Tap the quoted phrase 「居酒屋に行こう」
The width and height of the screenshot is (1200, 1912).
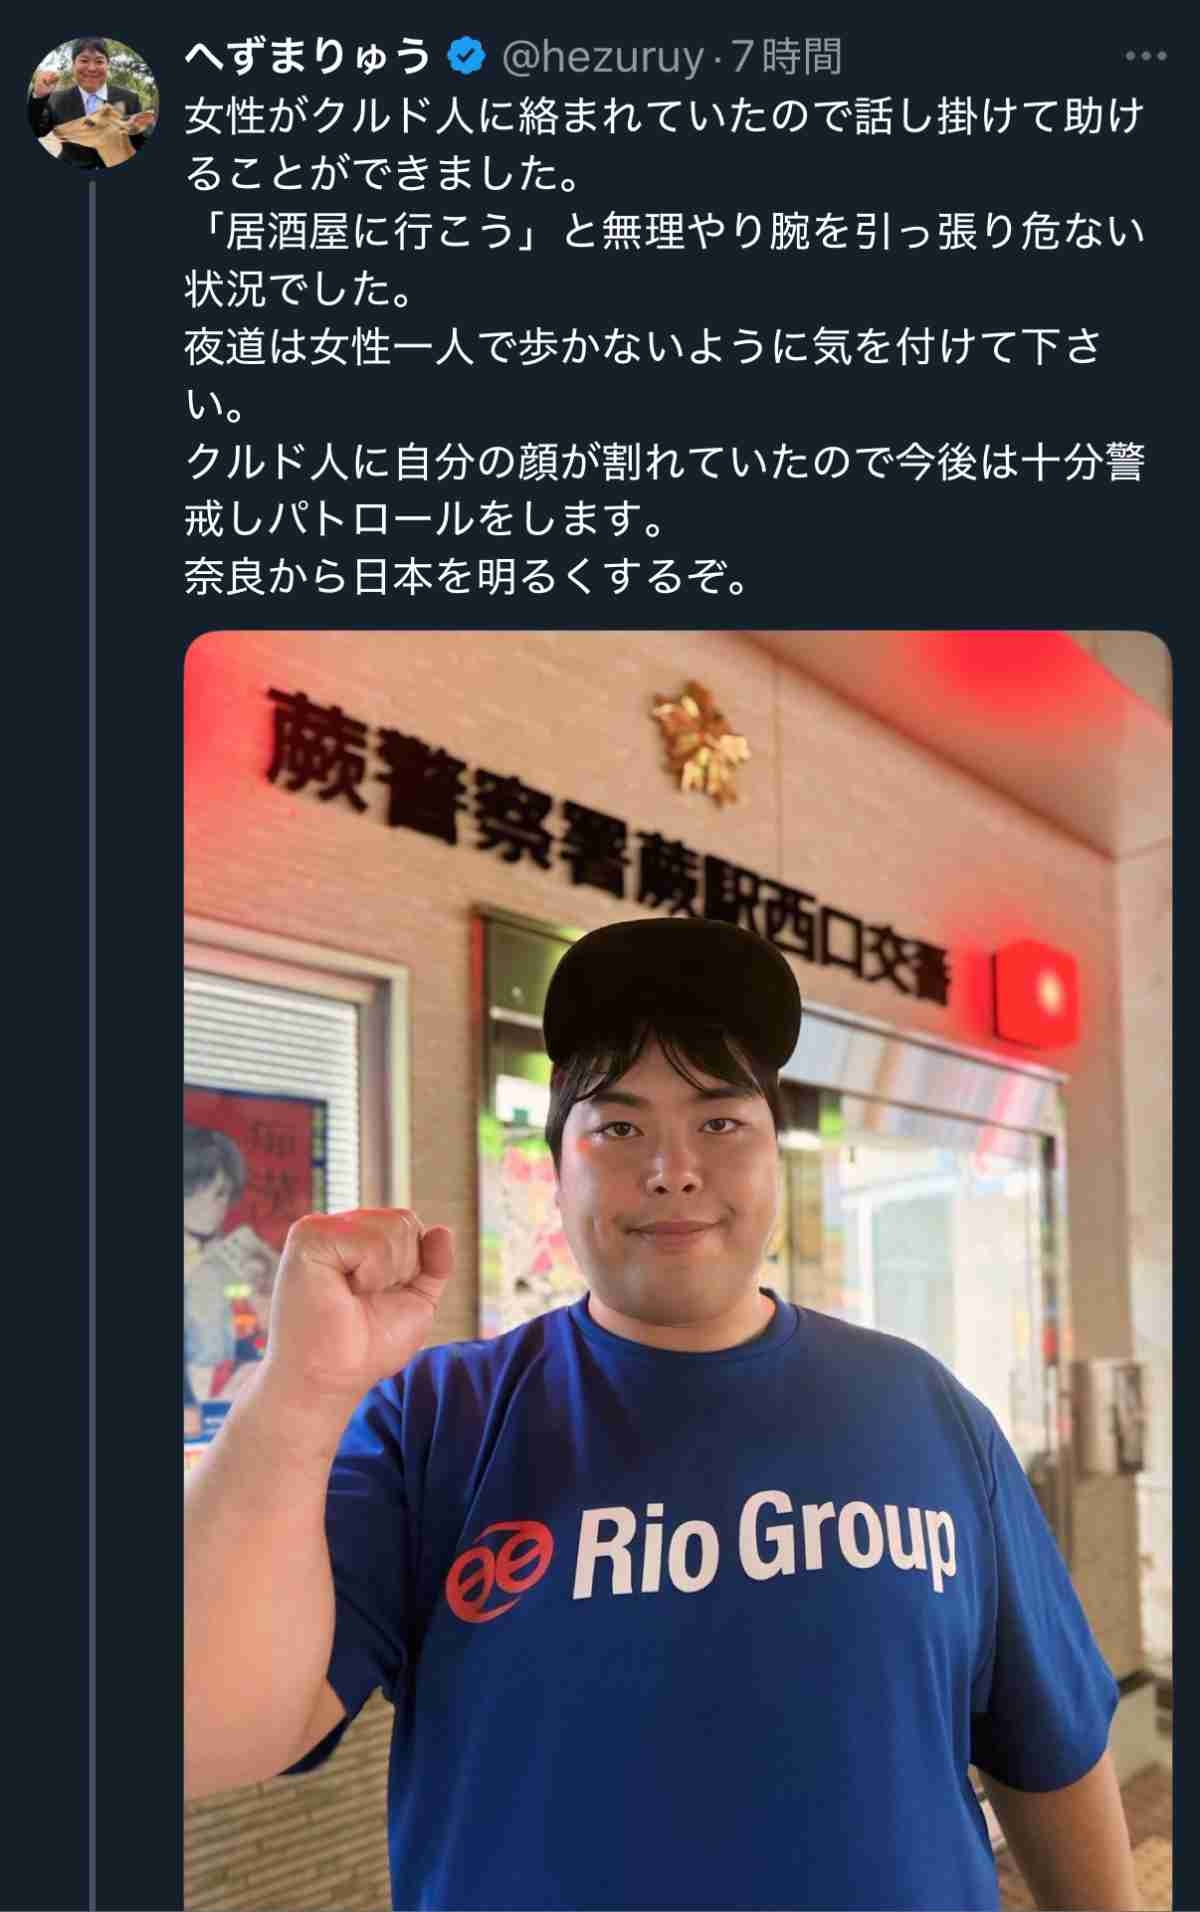point(364,232)
